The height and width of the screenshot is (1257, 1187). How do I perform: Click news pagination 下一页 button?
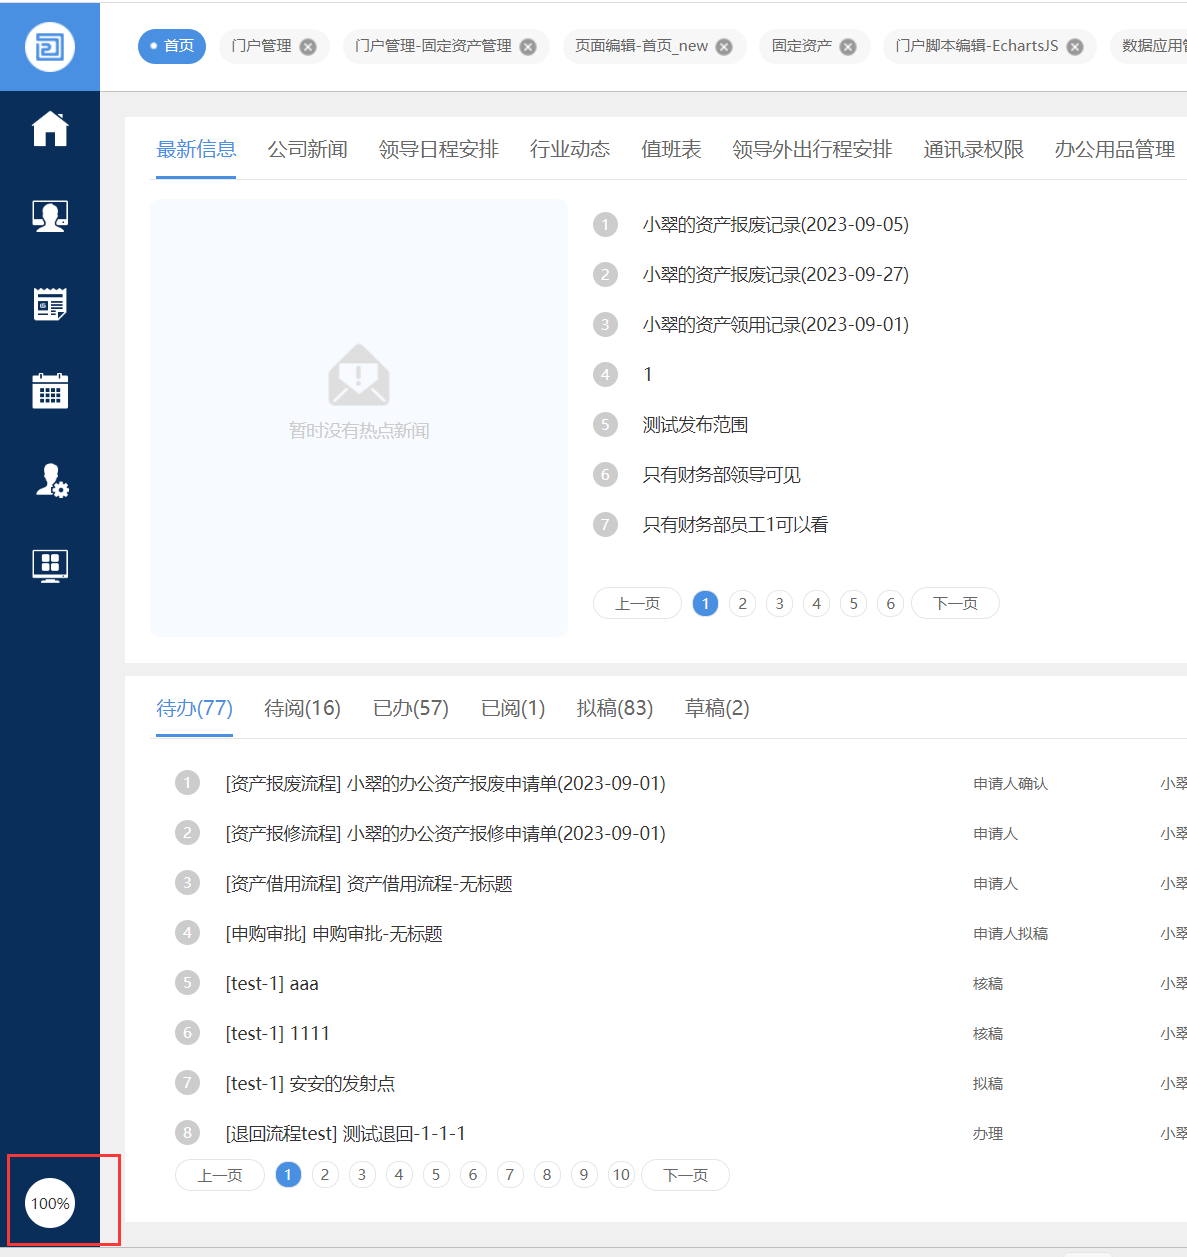955,603
